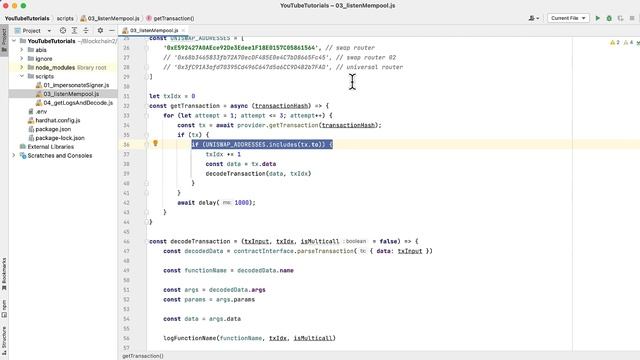This screenshot has width=640, height=360.
Task: Click the getTransaction() breadcrumb in navigation bar
Action: 173,18
